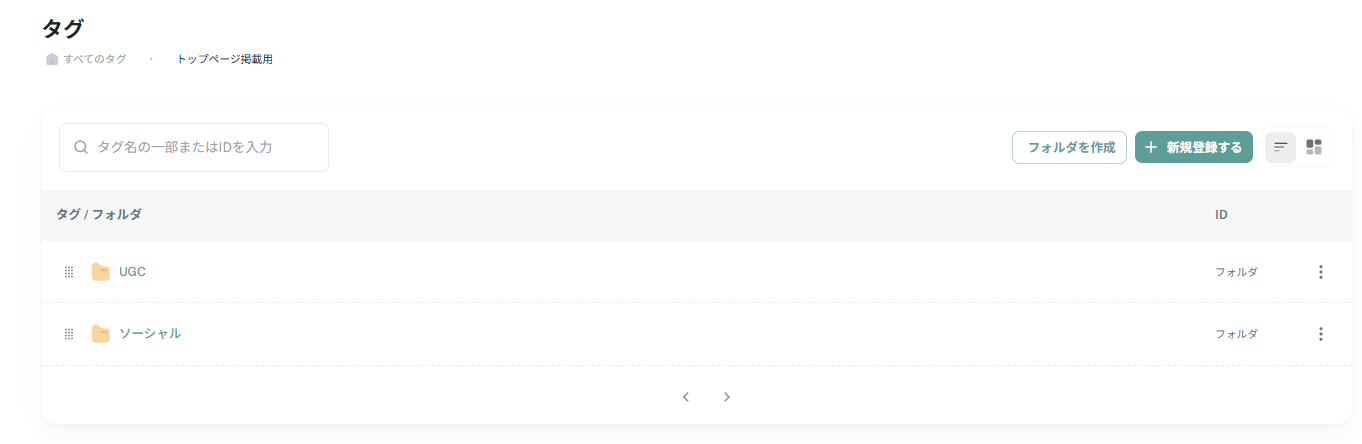Click the フォルダを作成 button

click(x=1070, y=147)
